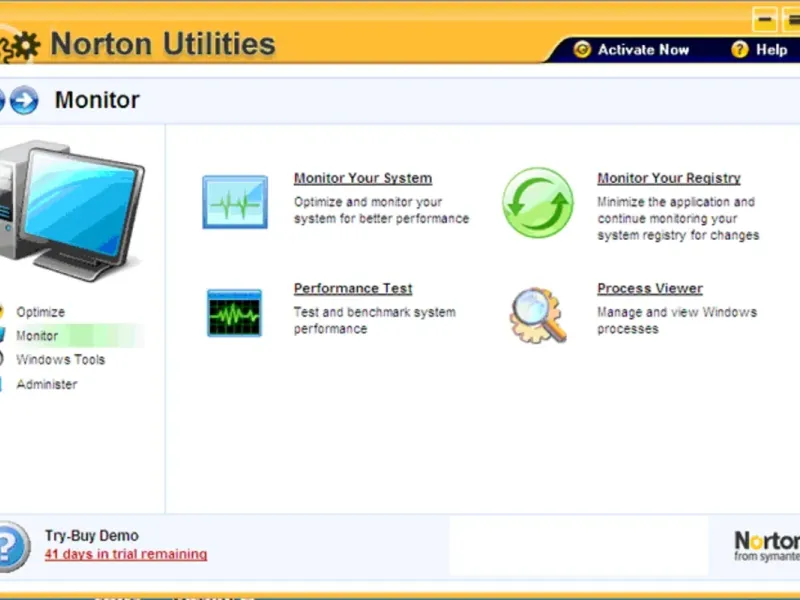
Task: Click the Activate Now button
Action: tap(632, 49)
